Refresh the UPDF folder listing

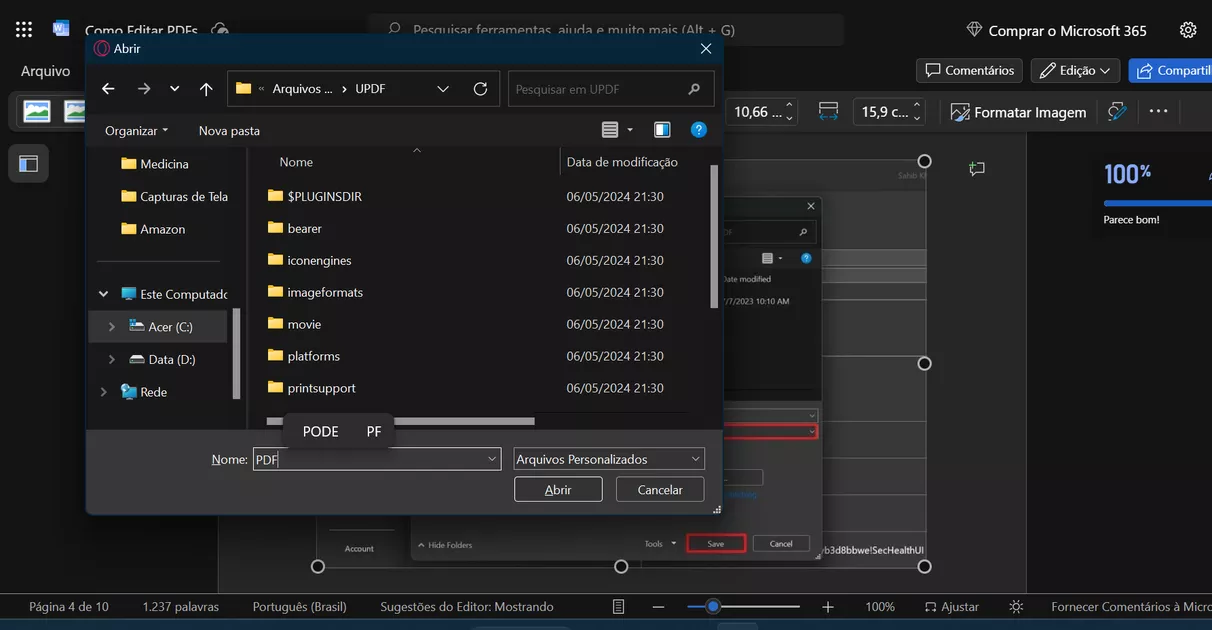[478, 88]
